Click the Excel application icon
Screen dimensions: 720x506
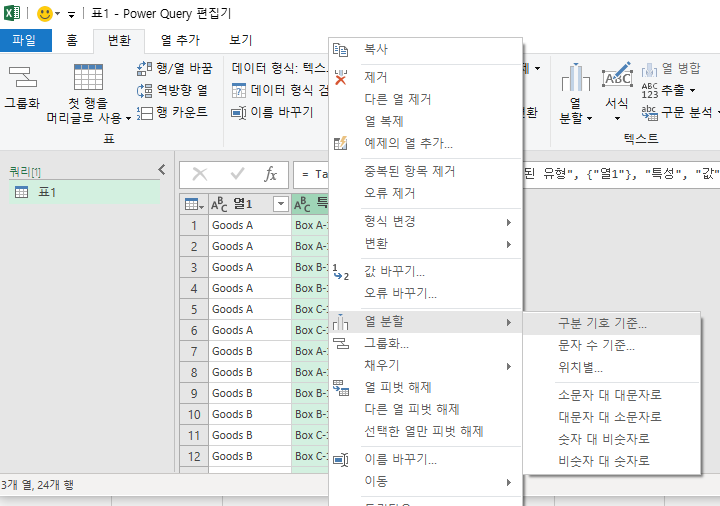point(11,13)
